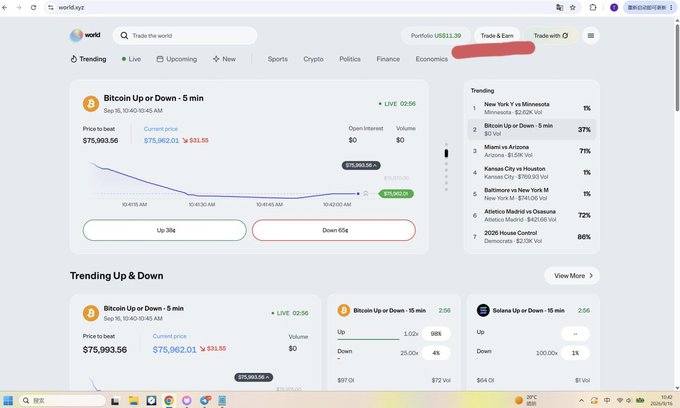
Task: Reload the page
Action: (33, 7)
